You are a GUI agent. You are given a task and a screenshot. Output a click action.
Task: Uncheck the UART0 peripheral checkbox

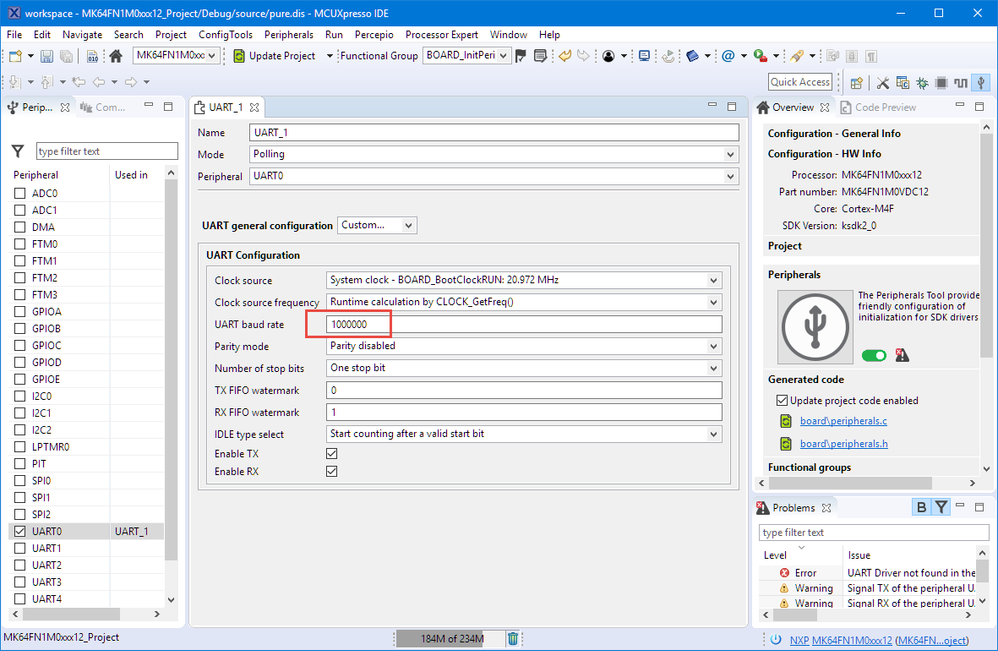20,531
